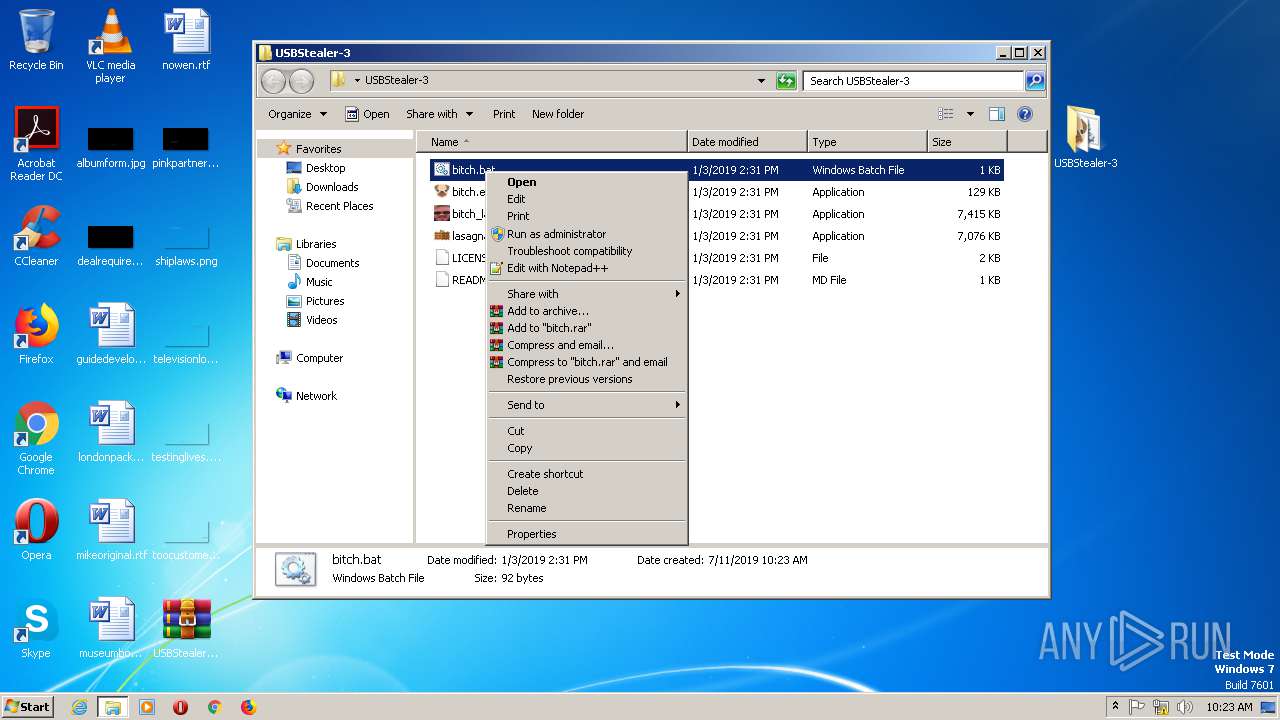
Task: Choose Open in the context menu
Action: coord(586,182)
